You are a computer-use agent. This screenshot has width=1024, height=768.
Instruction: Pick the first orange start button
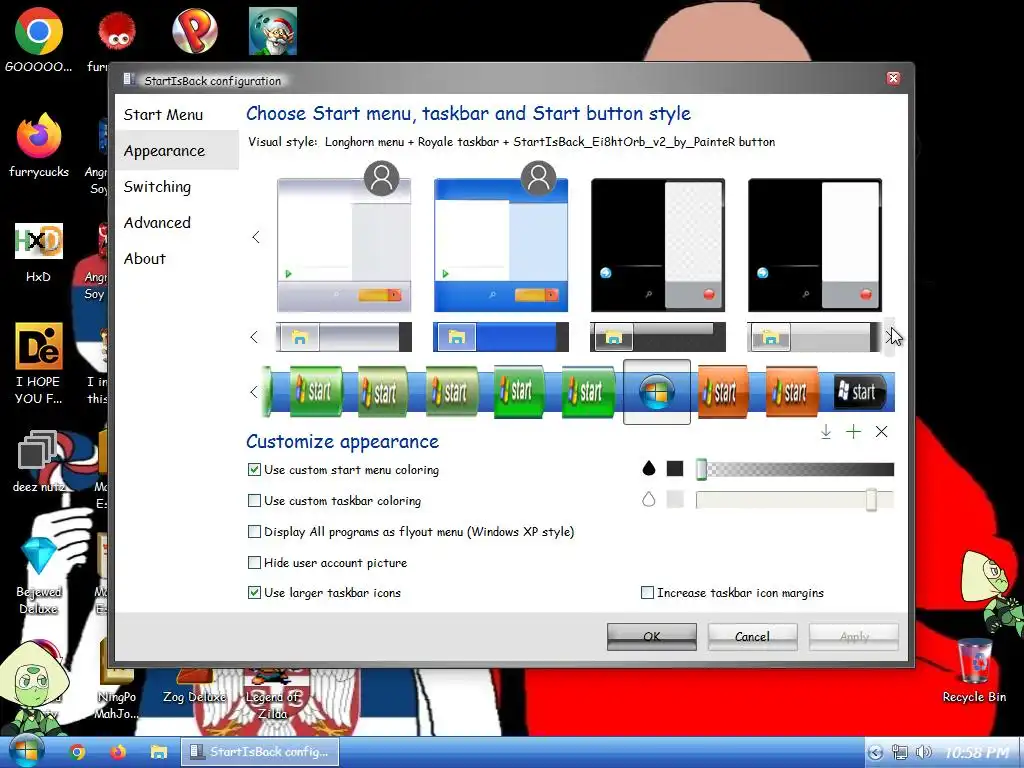(x=722, y=392)
